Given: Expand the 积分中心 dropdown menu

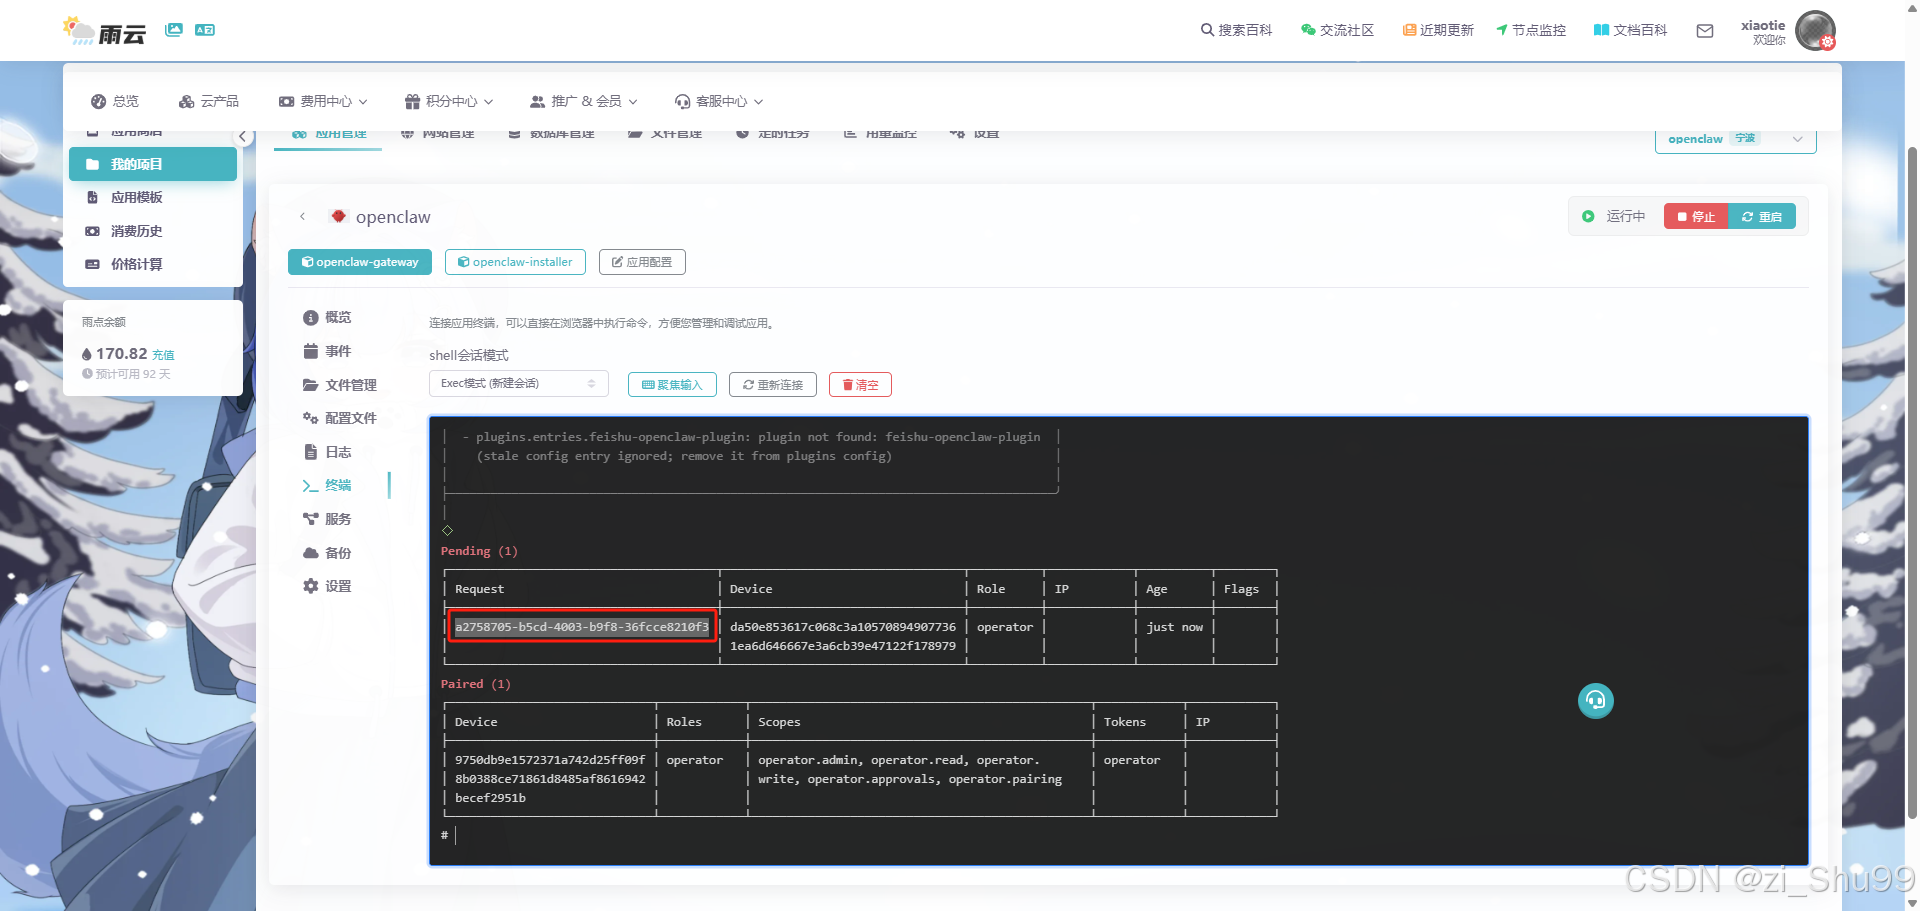Looking at the screenshot, I should [449, 101].
